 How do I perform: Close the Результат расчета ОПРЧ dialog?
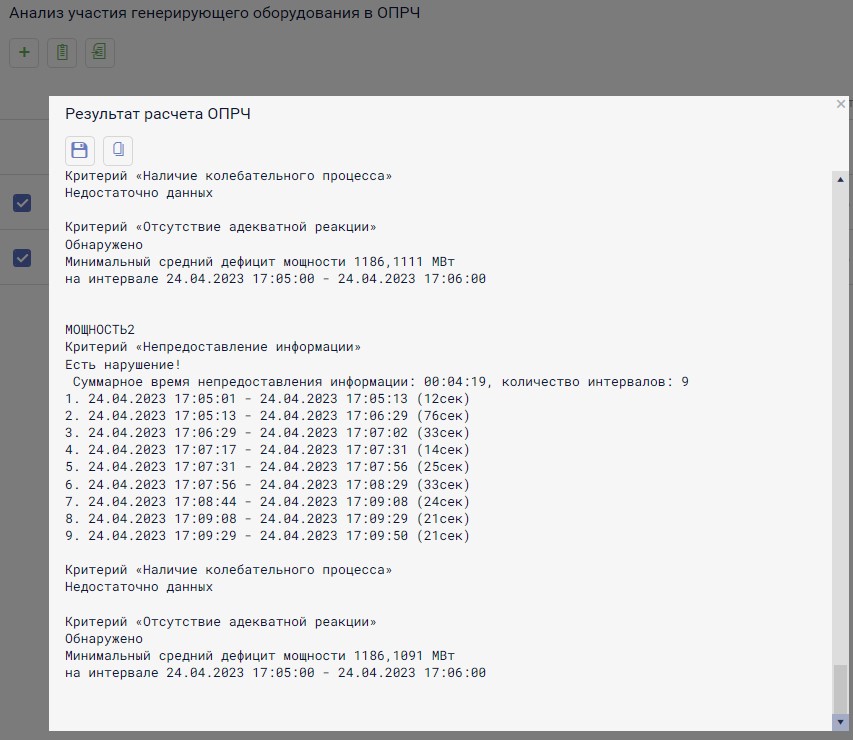click(840, 104)
